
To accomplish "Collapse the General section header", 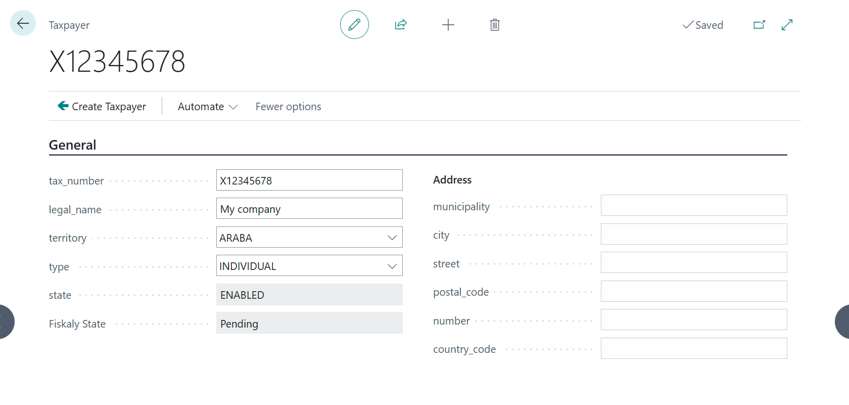I will tap(73, 145).
